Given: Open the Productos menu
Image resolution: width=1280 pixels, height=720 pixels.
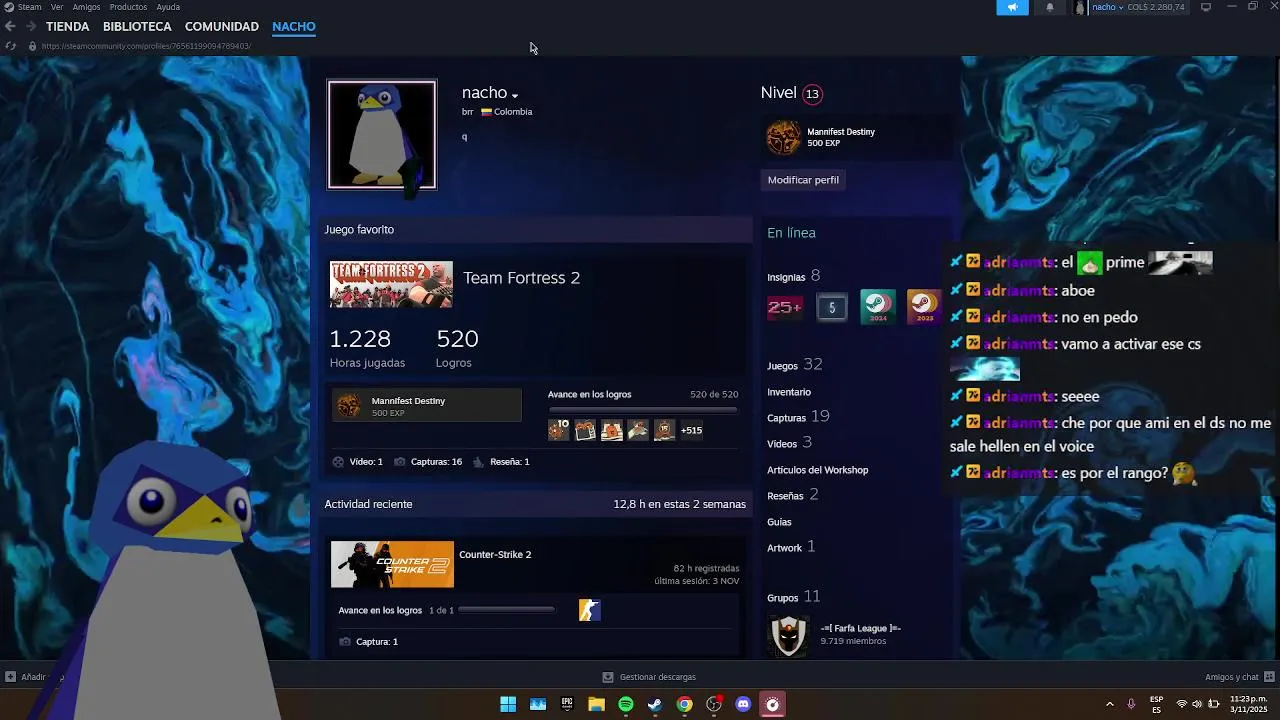Looking at the screenshot, I should click(128, 7).
